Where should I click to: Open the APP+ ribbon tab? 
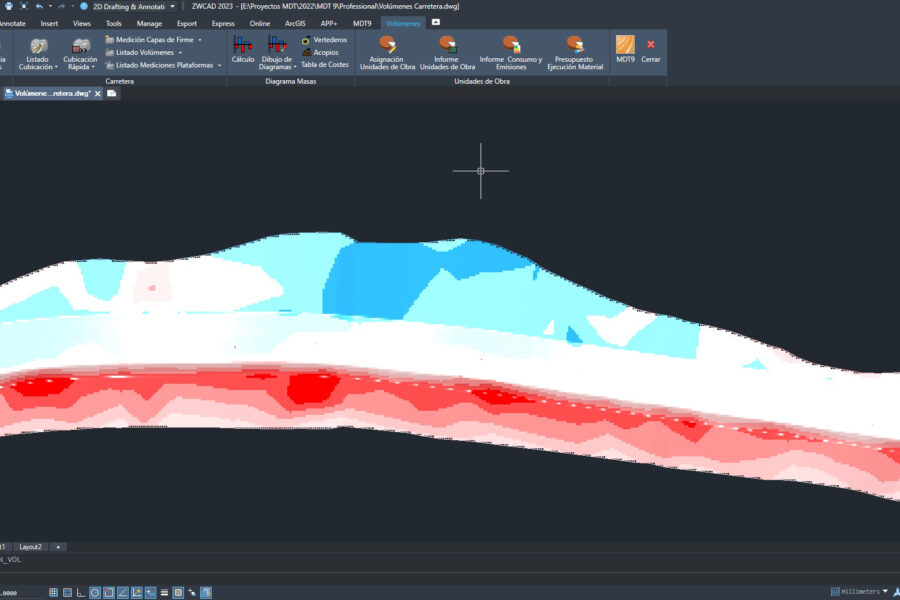[x=329, y=24]
